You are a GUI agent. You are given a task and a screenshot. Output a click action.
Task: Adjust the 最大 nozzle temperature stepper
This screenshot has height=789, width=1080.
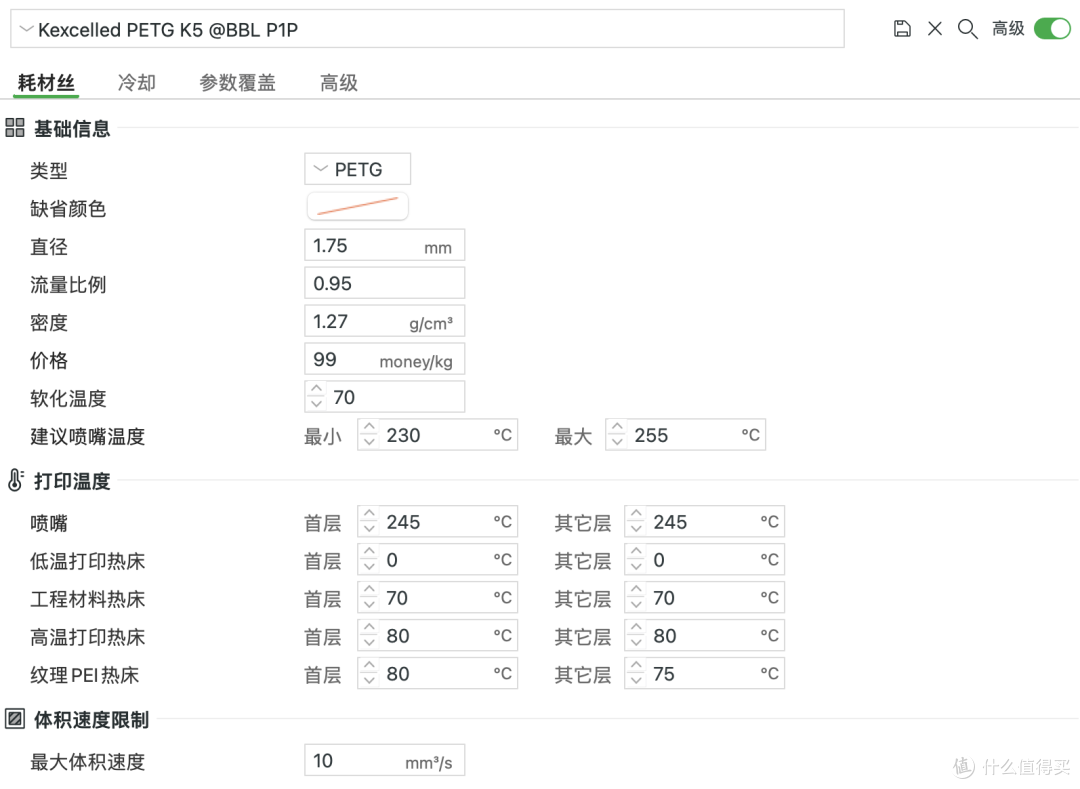pos(617,434)
